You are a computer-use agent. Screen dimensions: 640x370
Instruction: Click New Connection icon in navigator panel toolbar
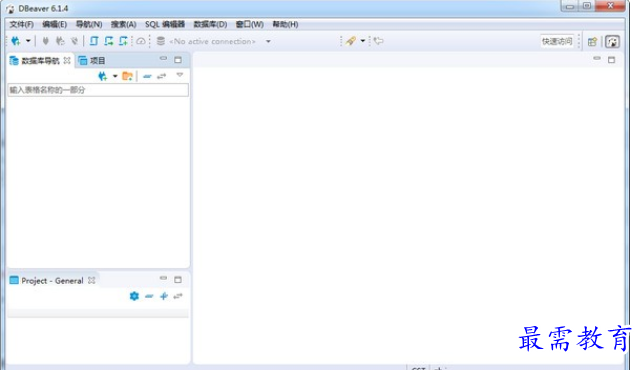pyautogui.click(x=103, y=76)
